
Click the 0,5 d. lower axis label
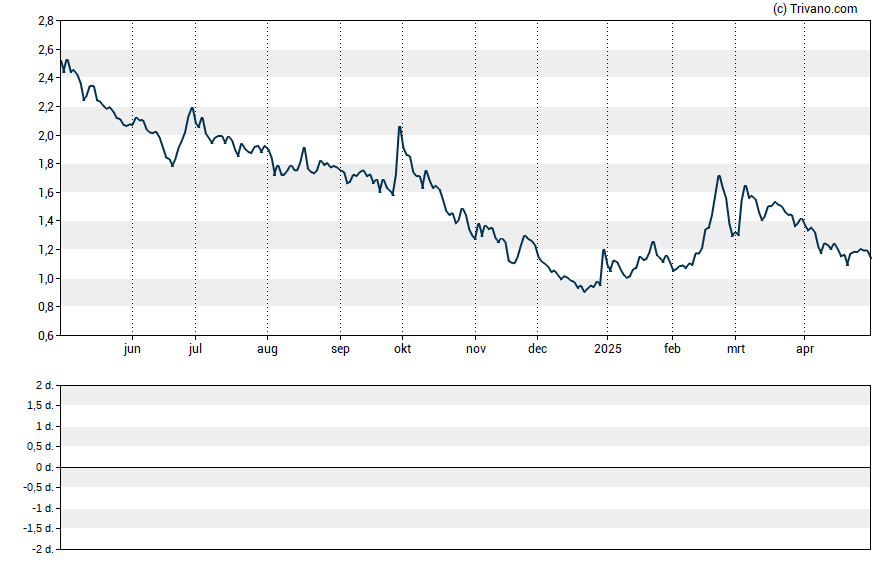click(x=40, y=447)
